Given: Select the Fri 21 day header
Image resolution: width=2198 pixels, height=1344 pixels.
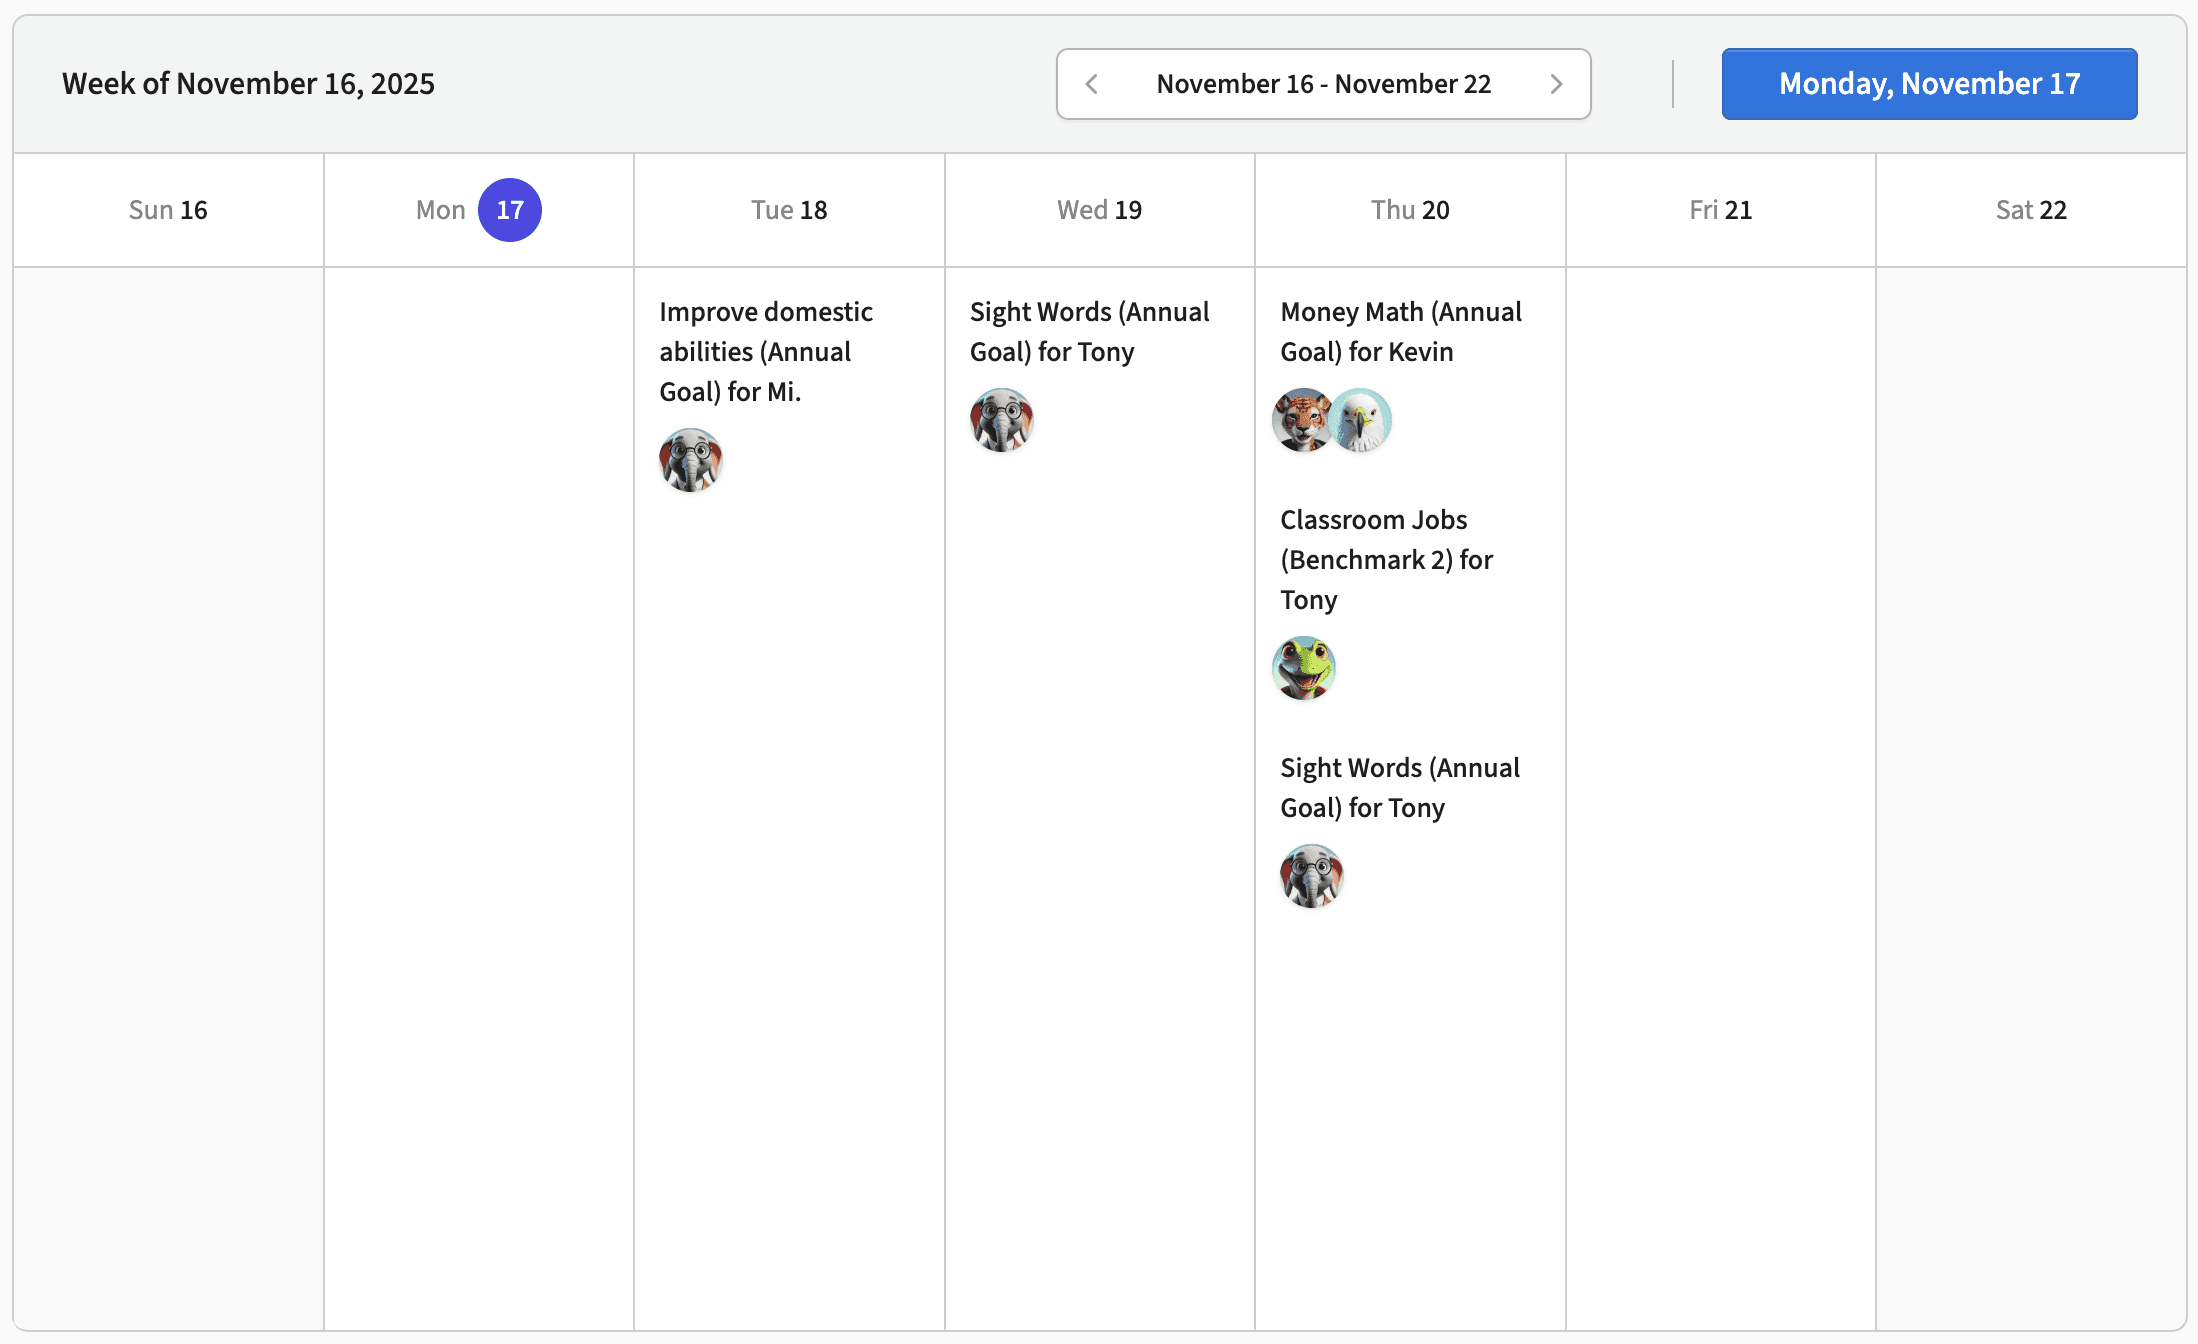Looking at the screenshot, I should pos(1720,210).
